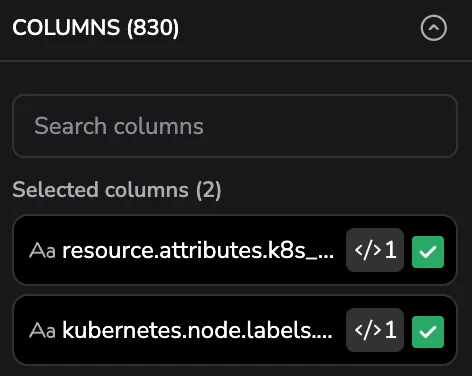472x376 pixels.
Task: Click the number 1 beside kubernetes.node code icon
Action: pos(391,330)
